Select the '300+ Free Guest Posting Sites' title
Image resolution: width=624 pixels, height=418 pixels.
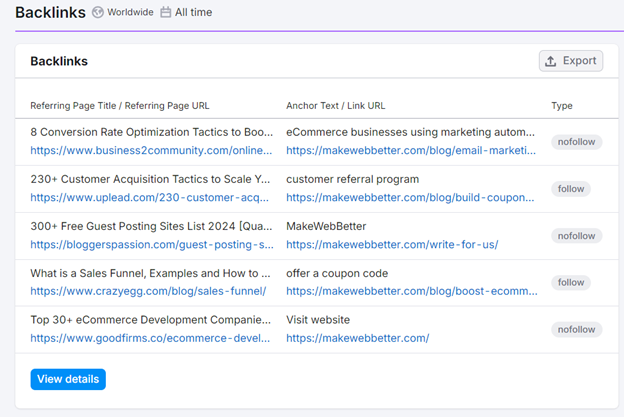click(152, 226)
